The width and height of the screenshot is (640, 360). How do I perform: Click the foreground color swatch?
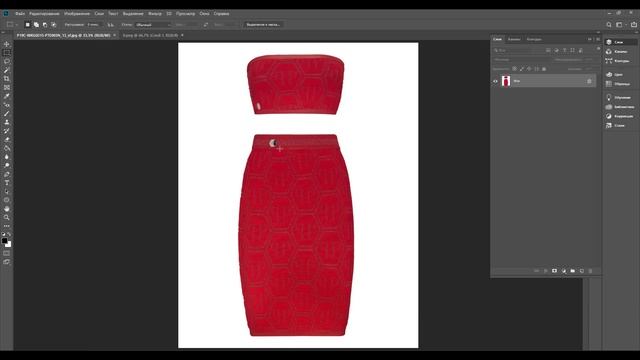click(4, 241)
